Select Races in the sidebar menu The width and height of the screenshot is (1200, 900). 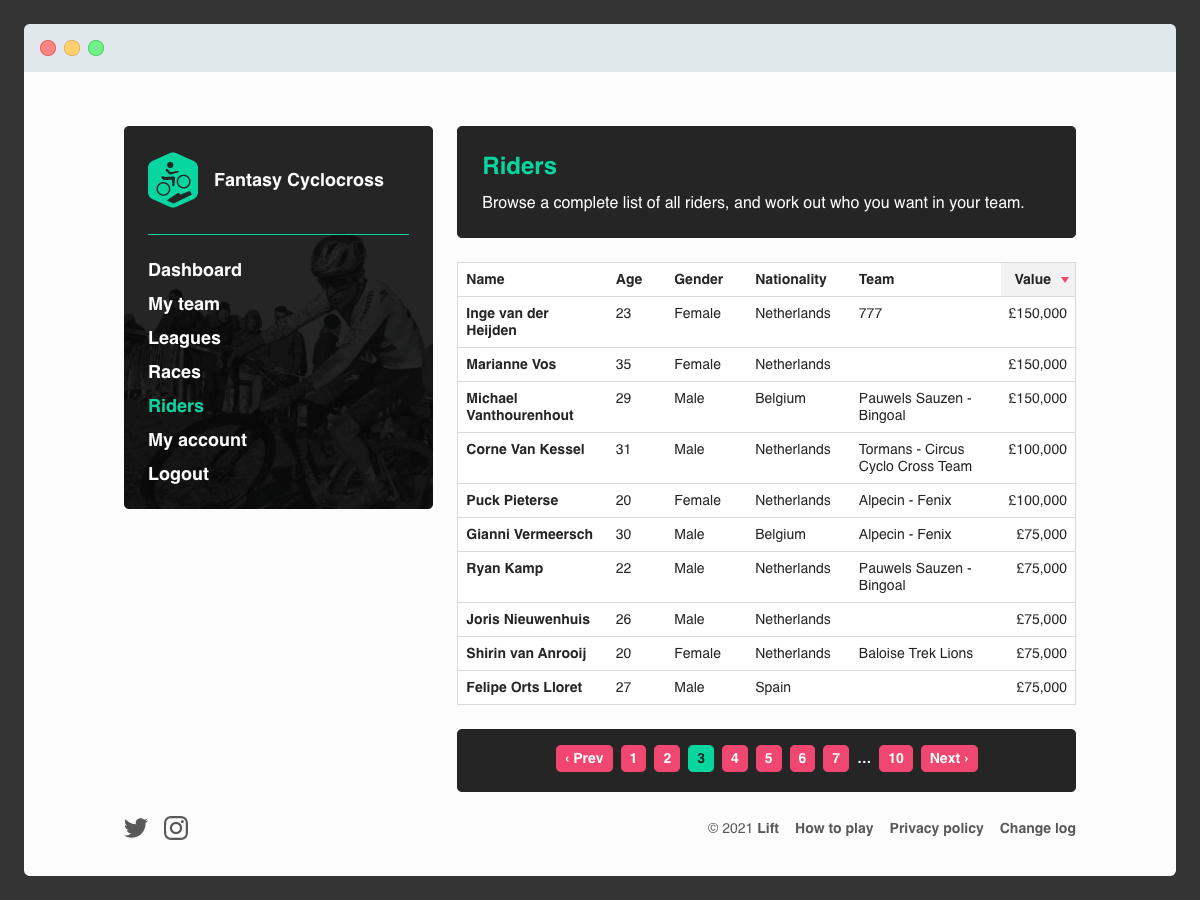pos(174,372)
